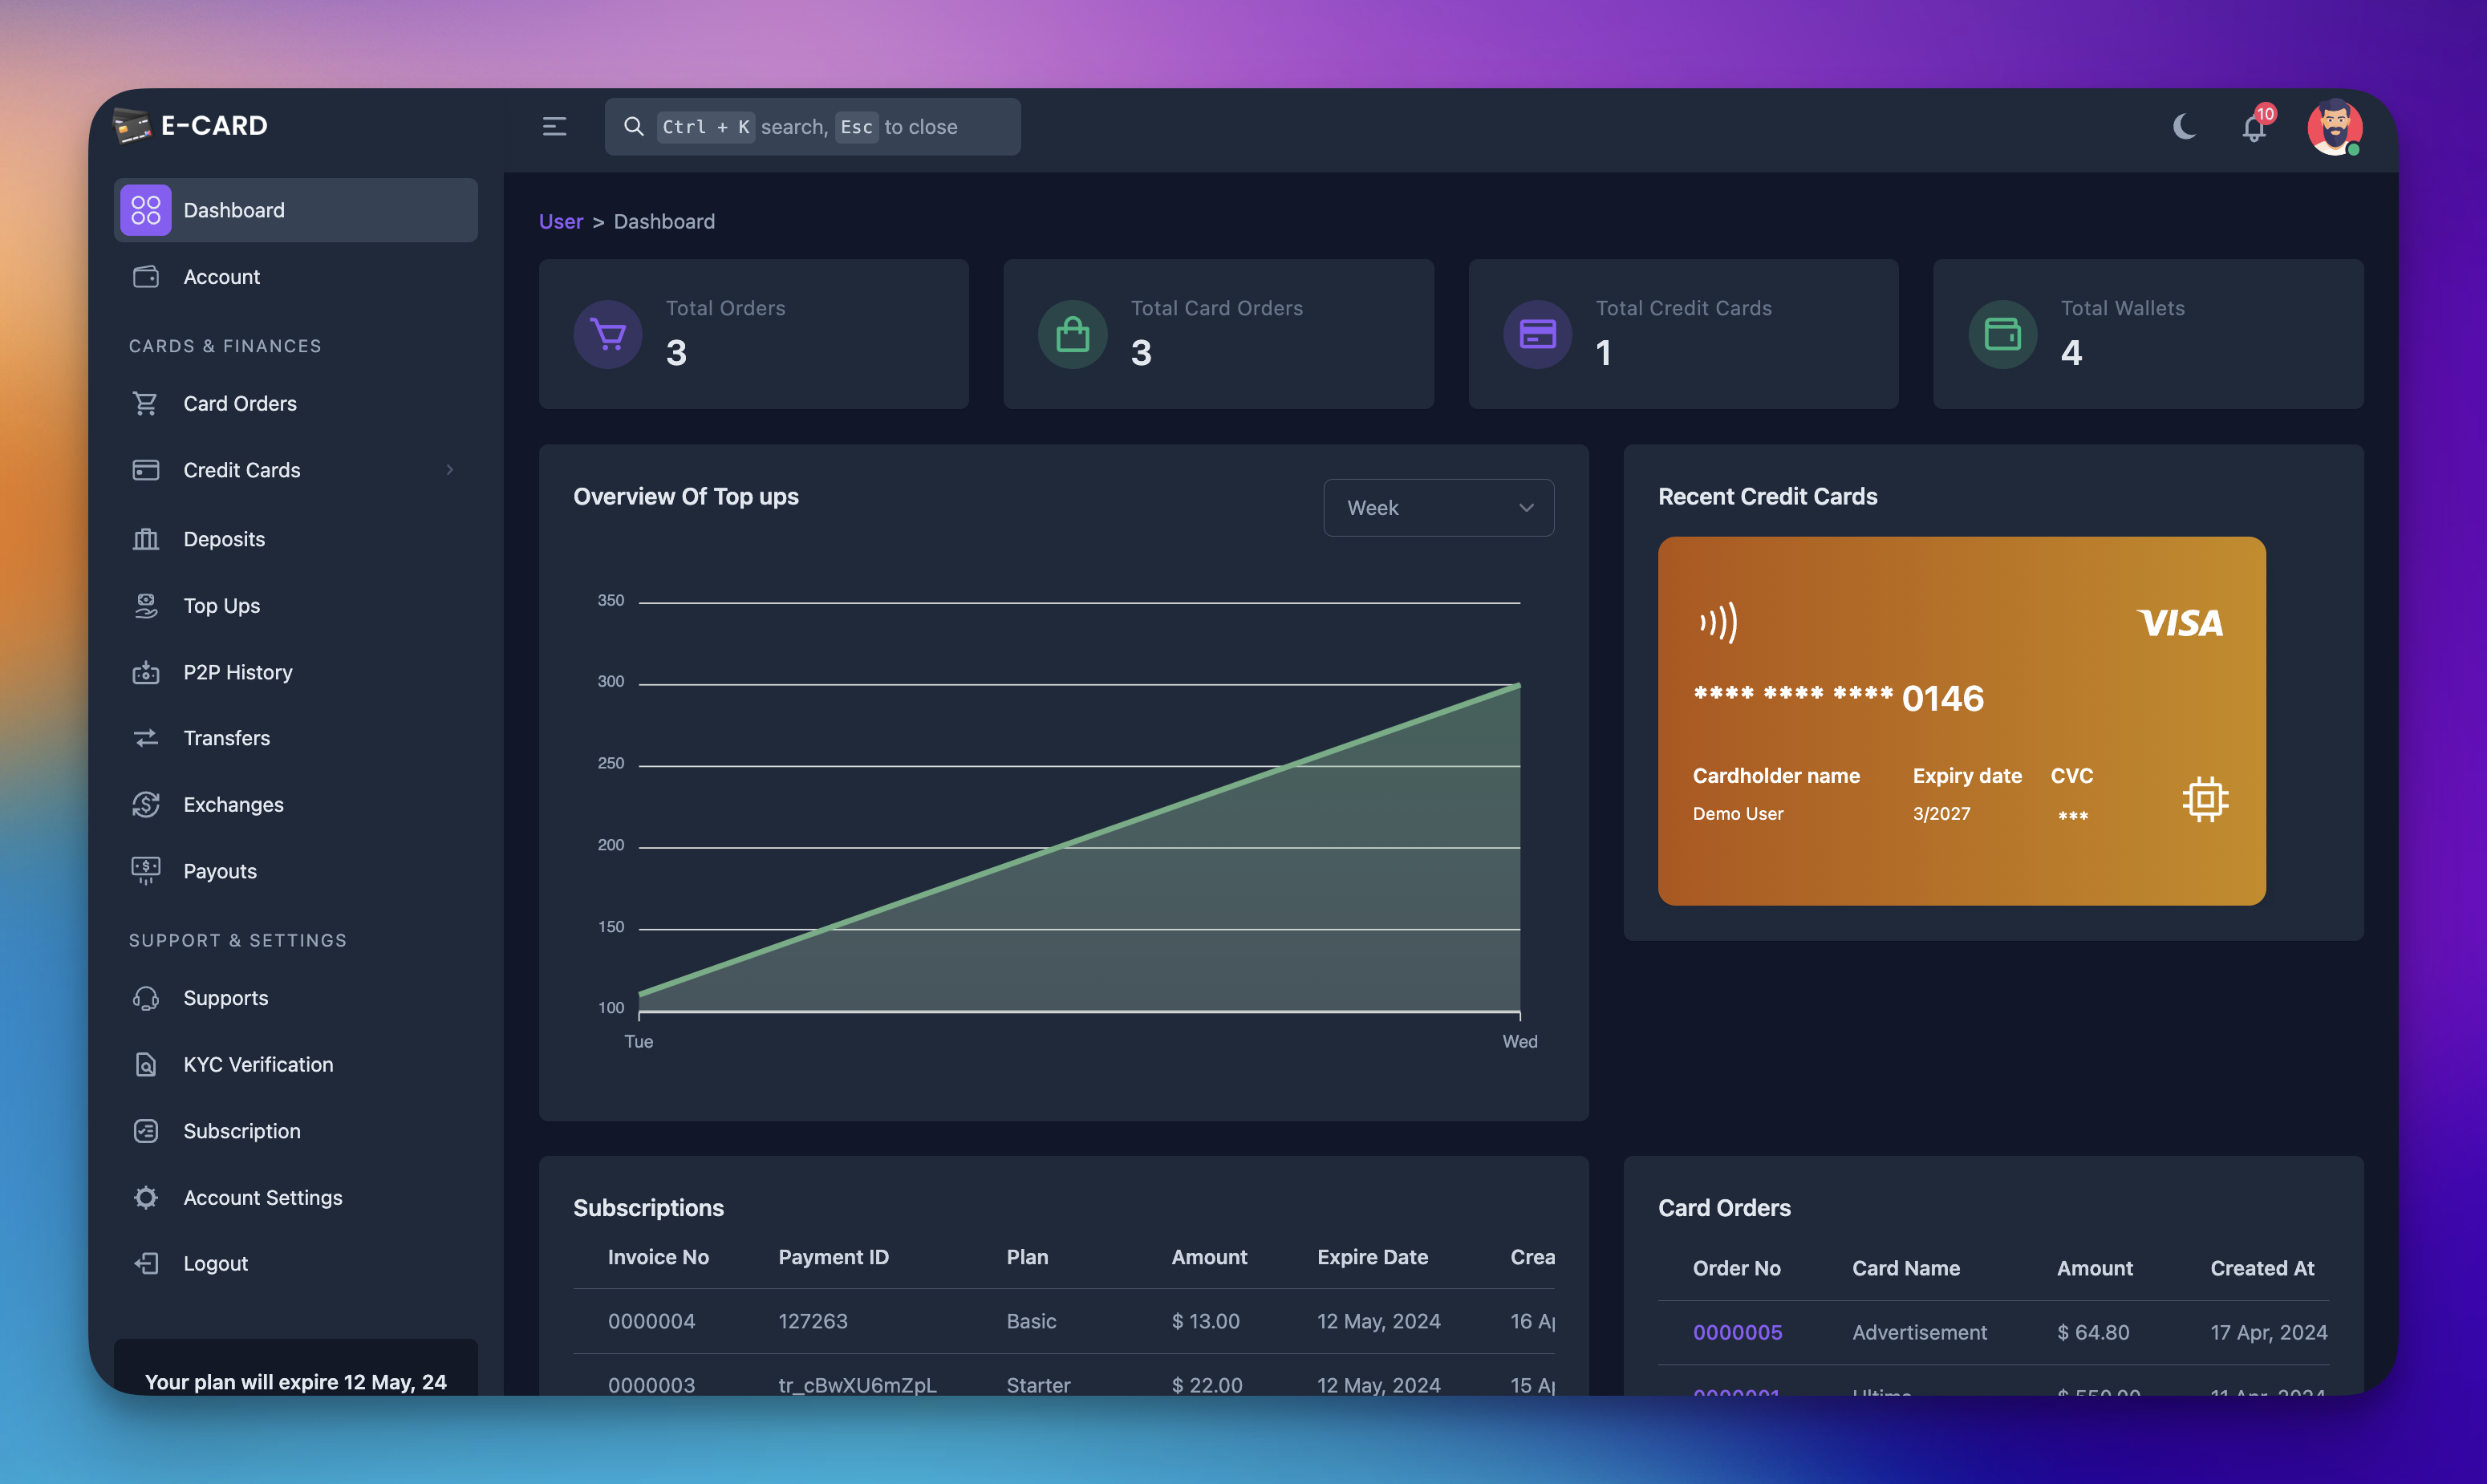Viewport: 2487px width, 1484px height.
Task: Select the Deposits icon in sidebar
Action: click(x=146, y=538)
